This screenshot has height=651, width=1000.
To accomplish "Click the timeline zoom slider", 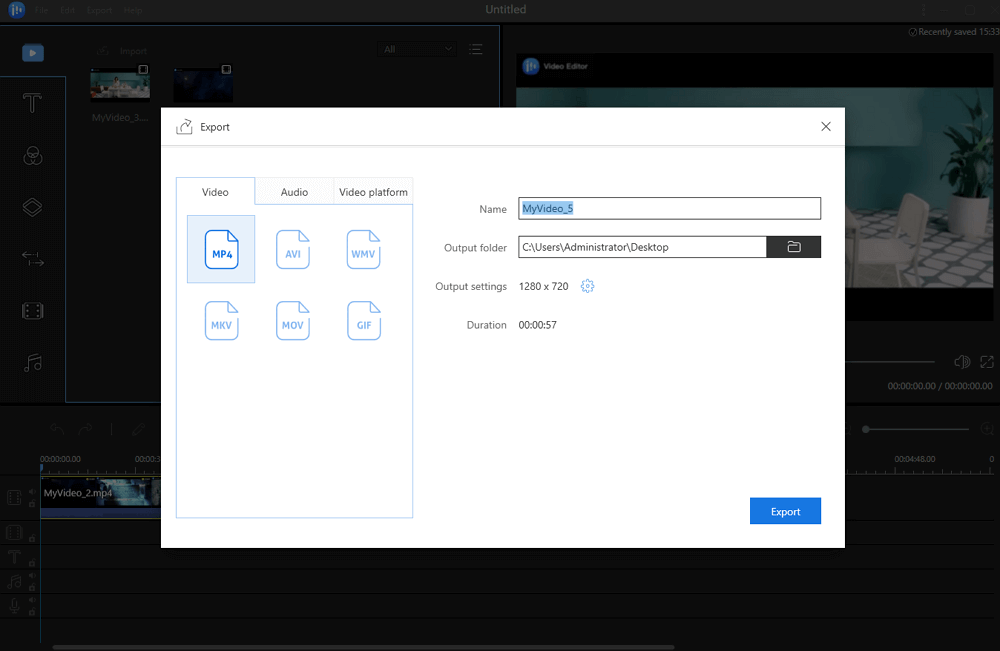I will [915, 429].
